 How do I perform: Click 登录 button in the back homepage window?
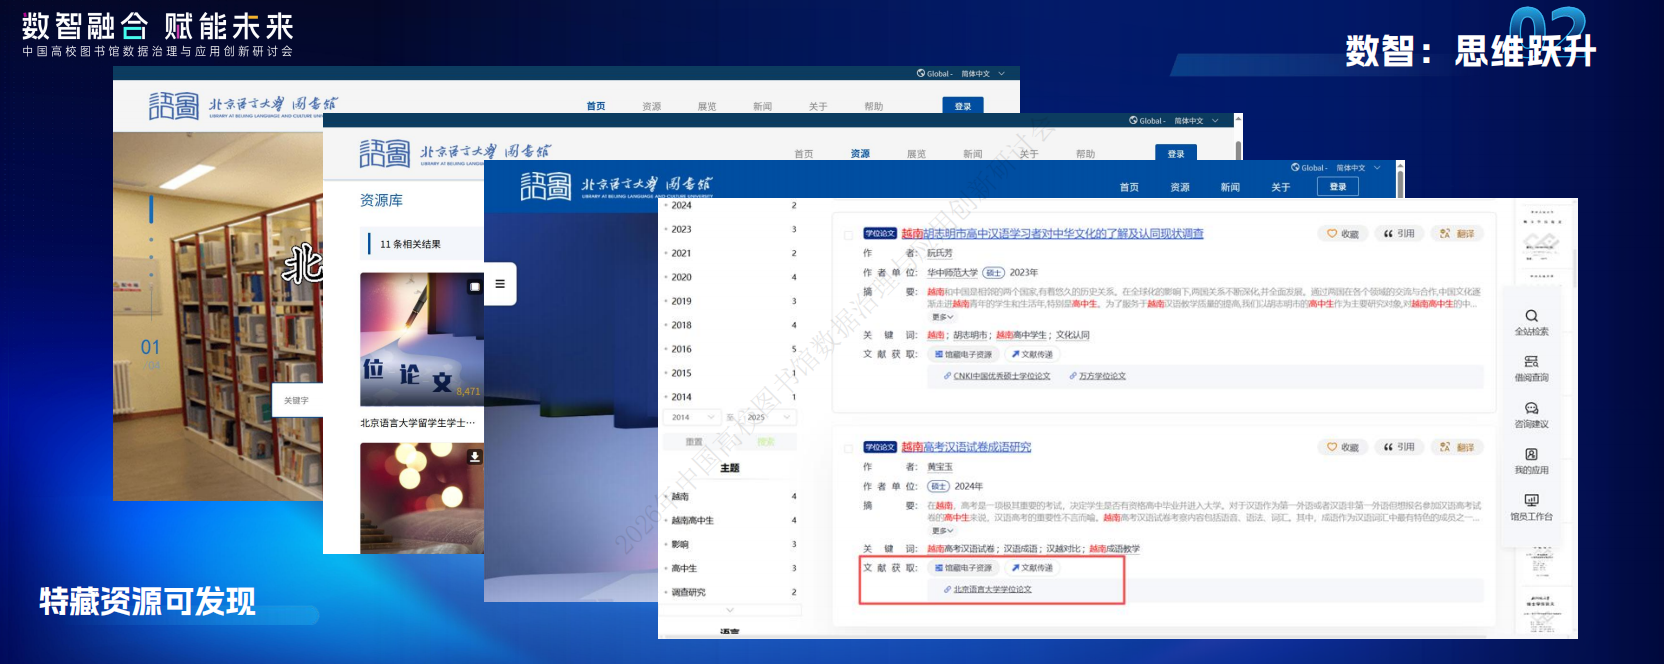click(x=963, y=106)
